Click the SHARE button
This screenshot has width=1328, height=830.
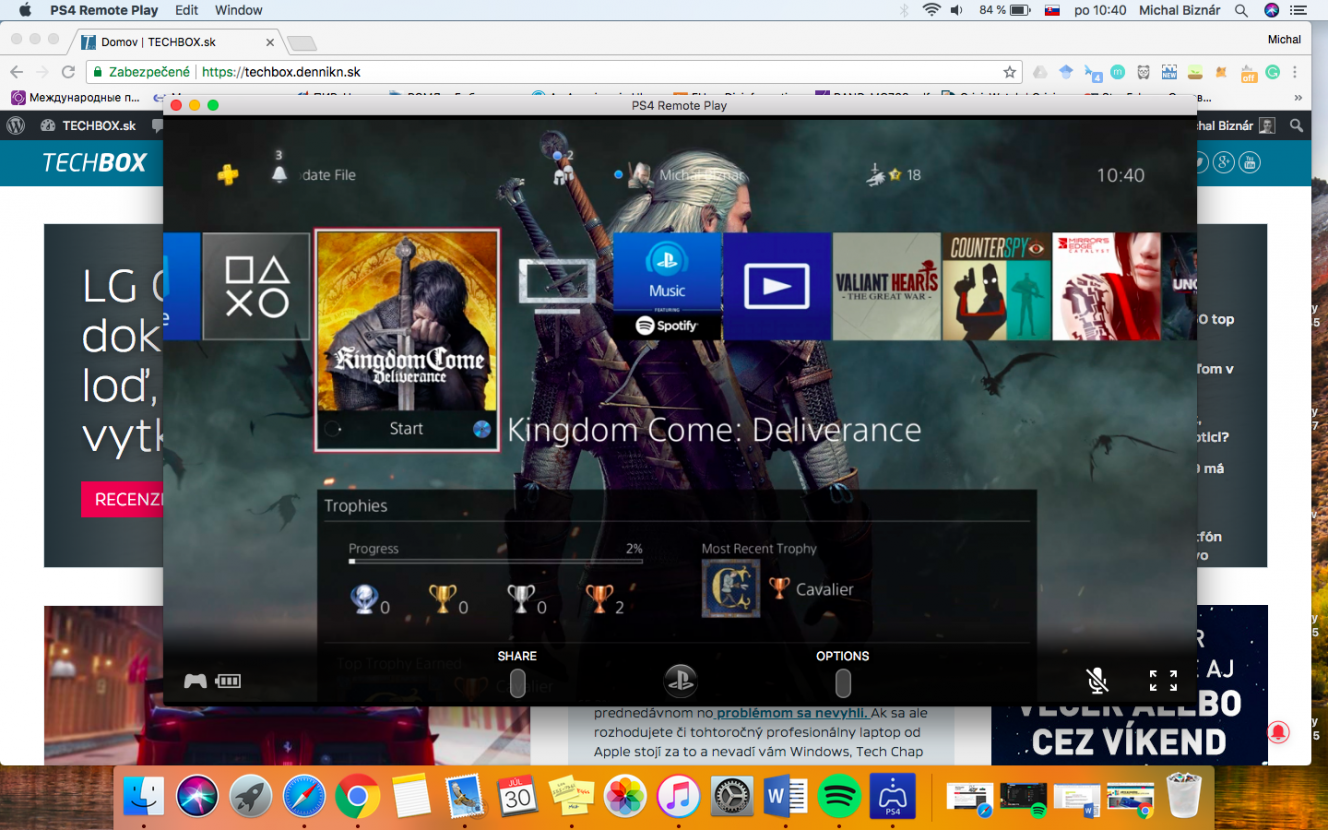517,683
